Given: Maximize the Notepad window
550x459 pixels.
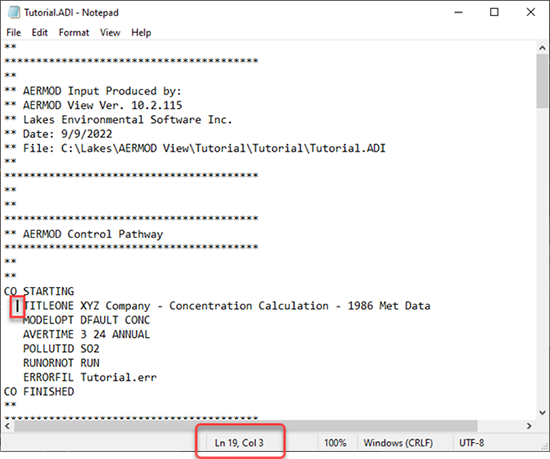Looking at the screenshot, I should [494, 12].
